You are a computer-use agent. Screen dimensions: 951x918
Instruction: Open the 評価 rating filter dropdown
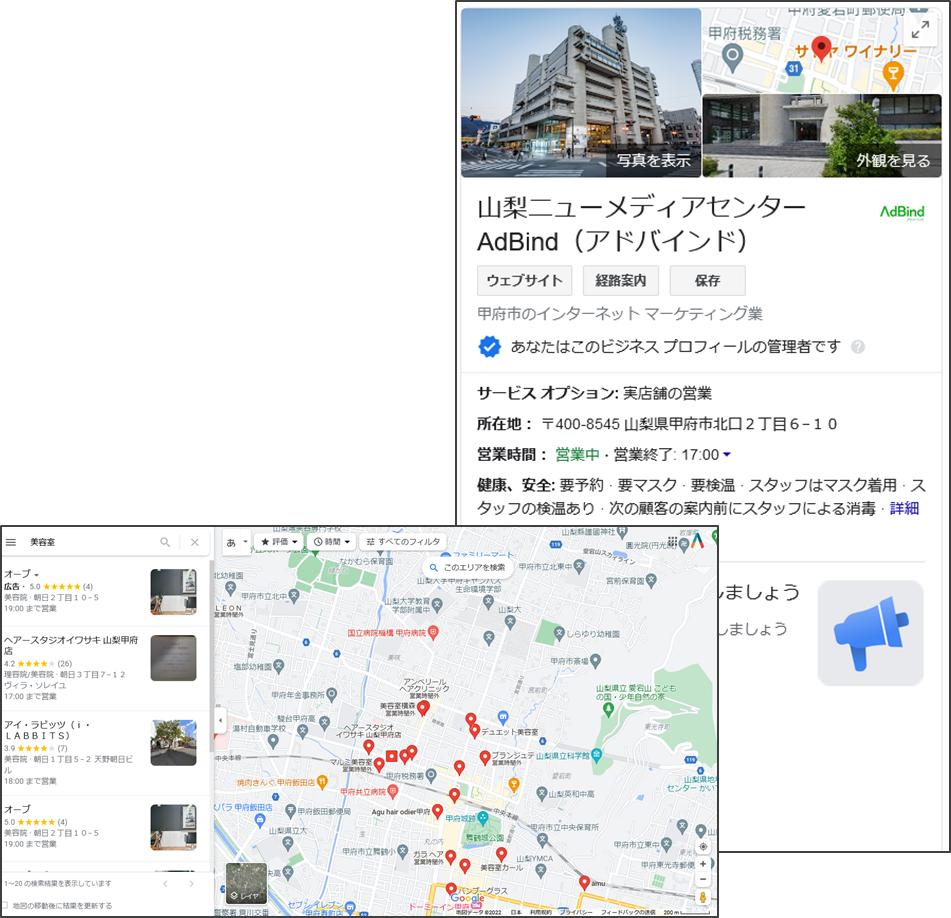(279, 541)
